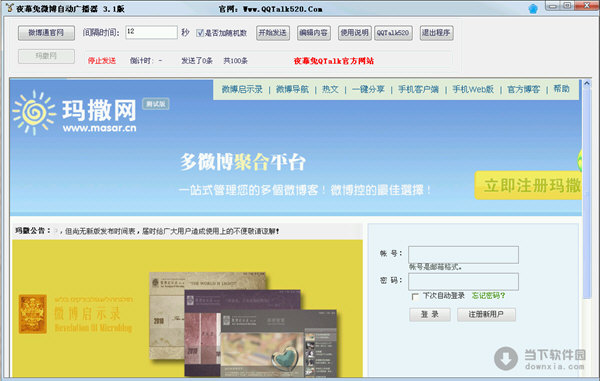Open 热文 in the site navigation
Image resolution: width=600 pixels, height=381 pixels.
(330, 90)
